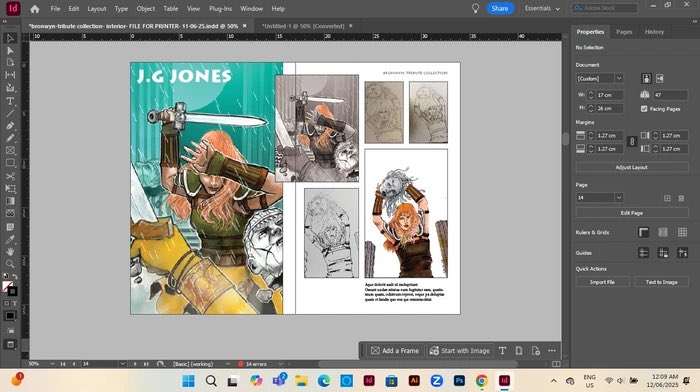Set landscape page orientation

coord(660,79)
